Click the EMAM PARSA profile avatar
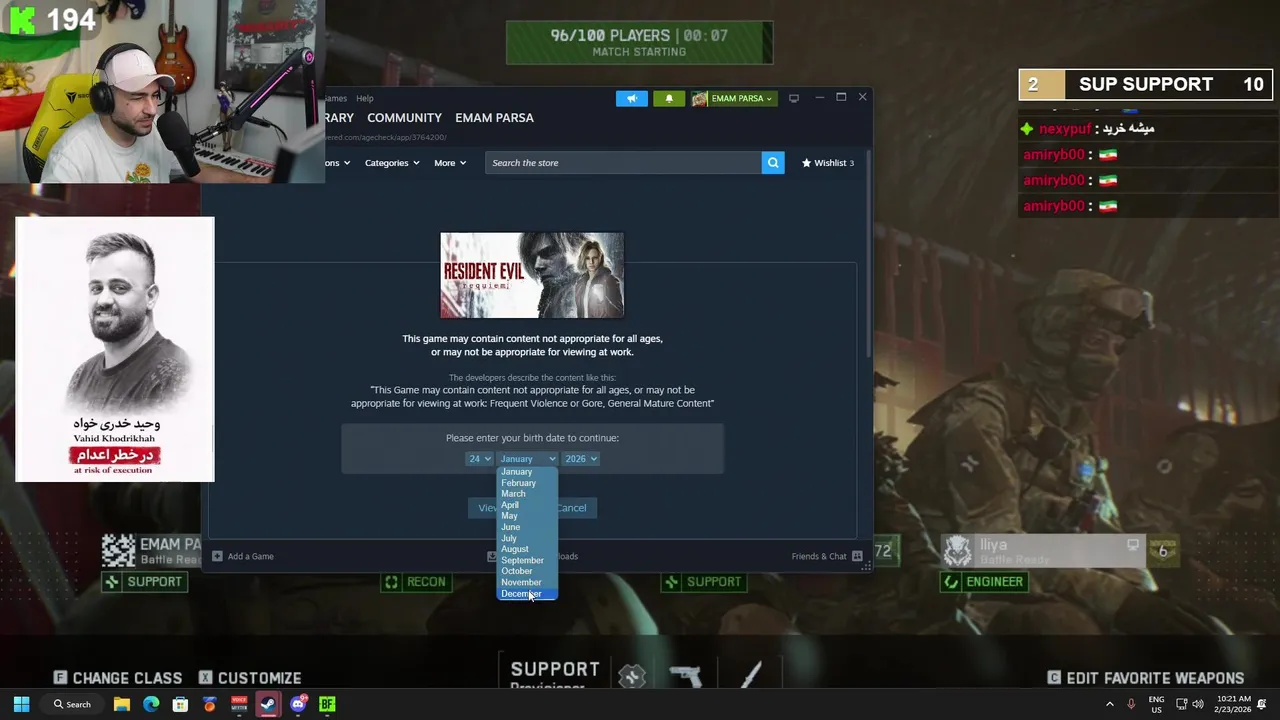Image resolution: width=1280 pixels, height=720 pixels. click(x=700, y=98)
